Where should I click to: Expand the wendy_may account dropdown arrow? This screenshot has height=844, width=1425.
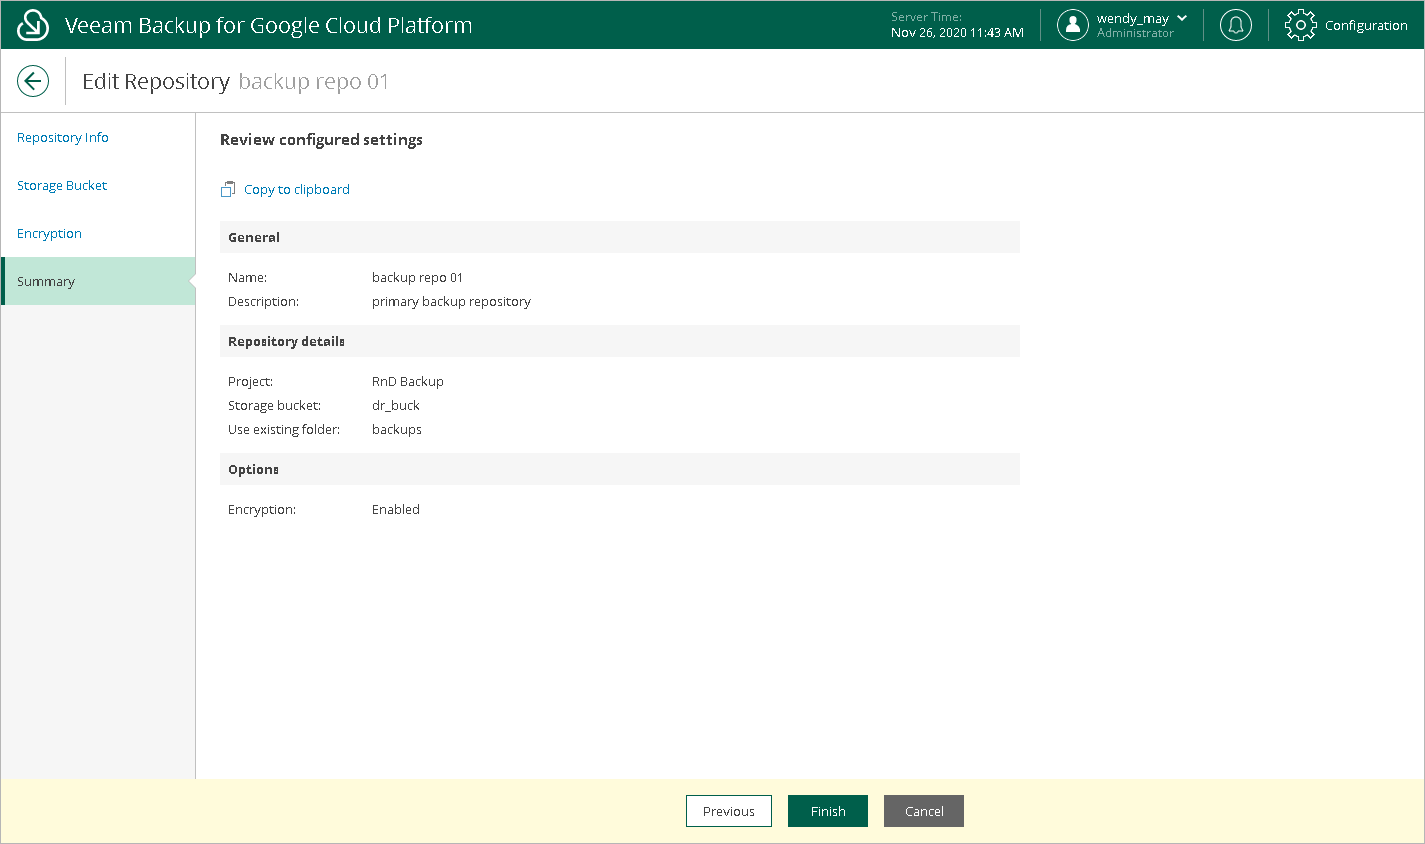(x=1182, y=18)
